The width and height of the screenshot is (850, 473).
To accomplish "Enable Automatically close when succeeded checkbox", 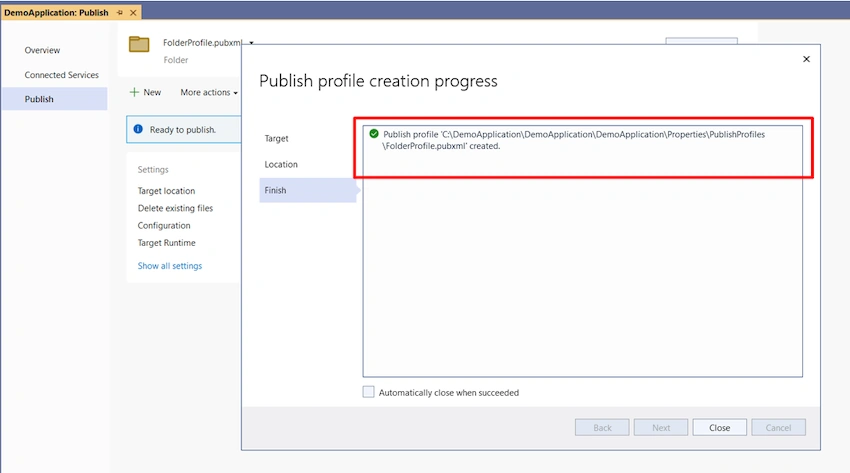I will (369, 392).
